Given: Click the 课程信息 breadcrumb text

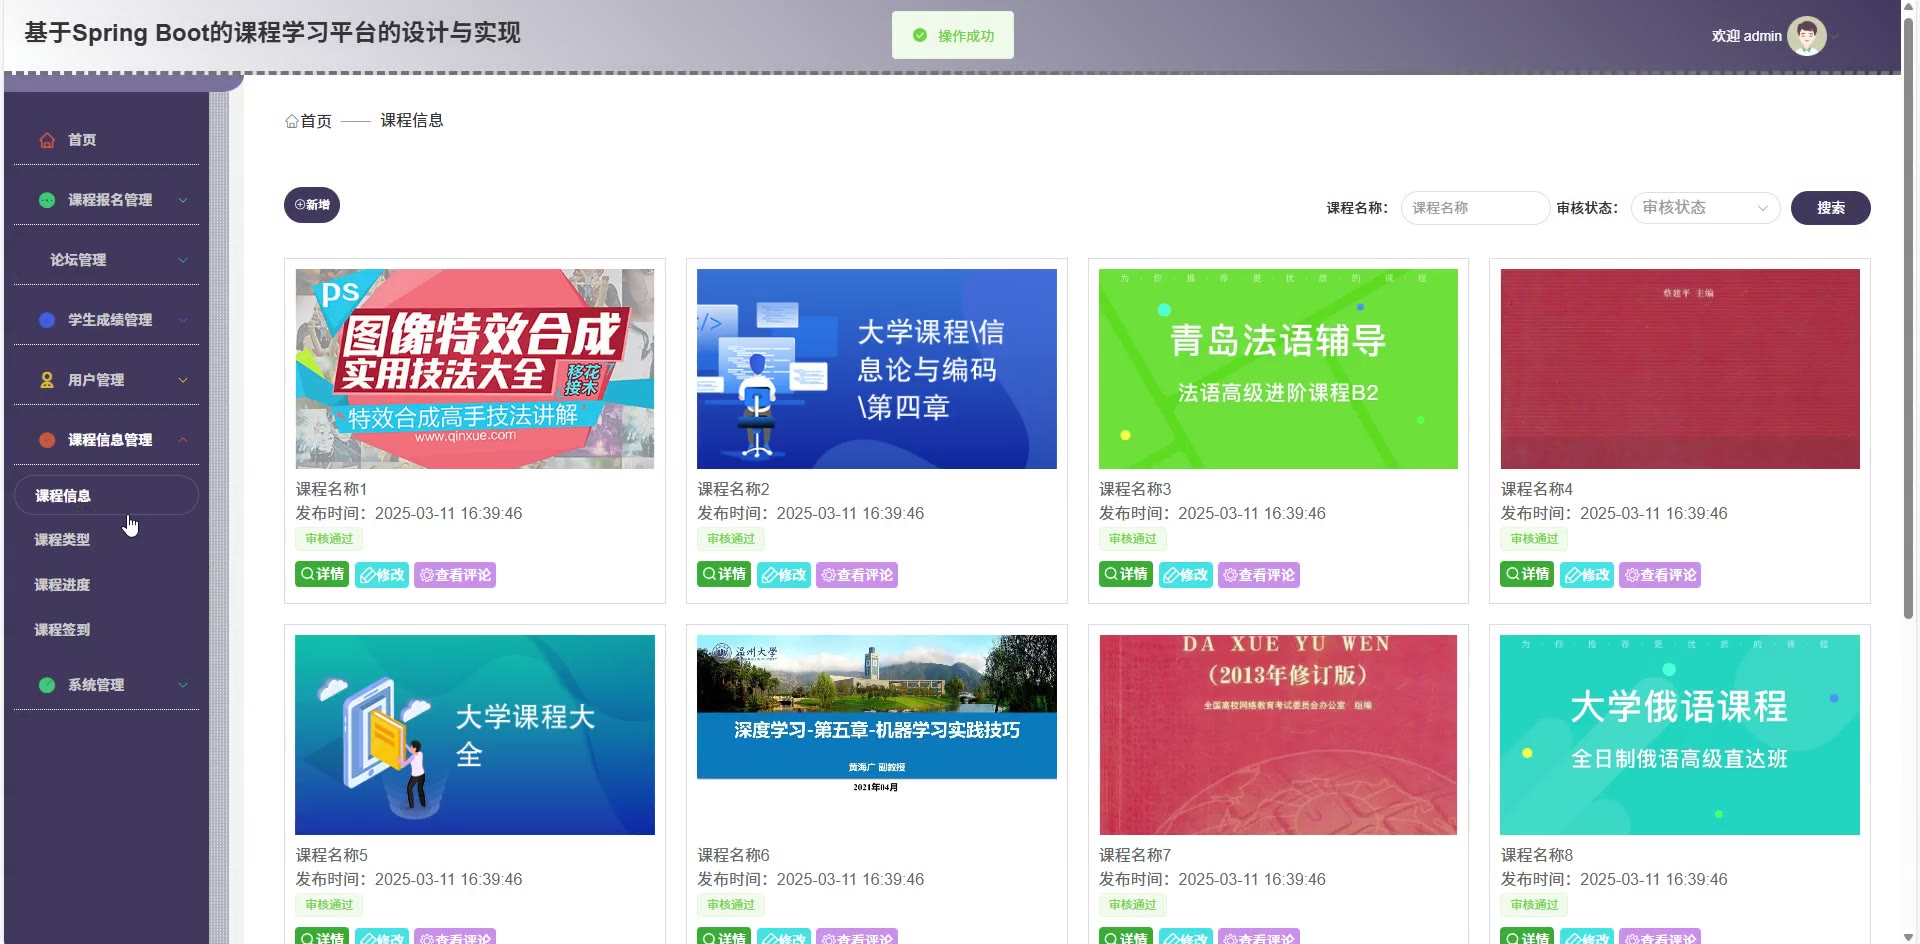Looking at the screenshot, I should (412, 120).
